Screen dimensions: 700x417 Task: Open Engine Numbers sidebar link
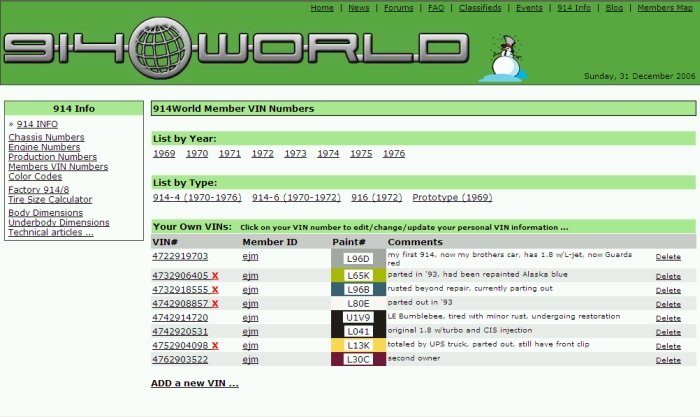point(44,147)
